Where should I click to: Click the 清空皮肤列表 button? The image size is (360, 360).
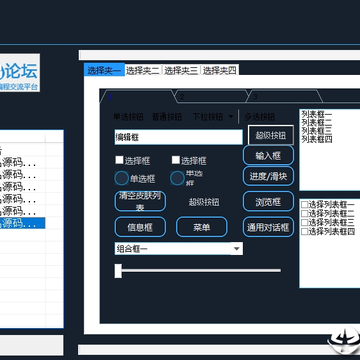(x=140, y=201)
